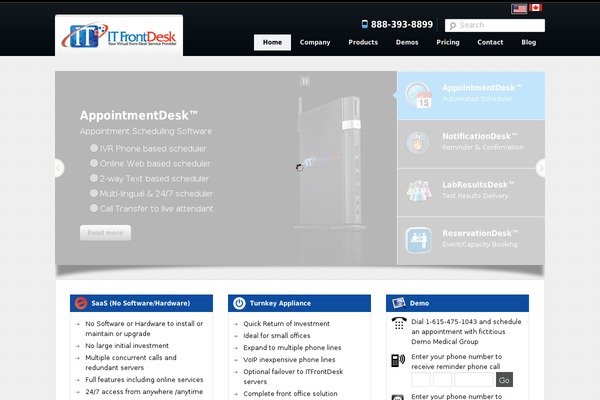Focus the last phone number box
Viewport: 600px width, 400px height.
474,380
